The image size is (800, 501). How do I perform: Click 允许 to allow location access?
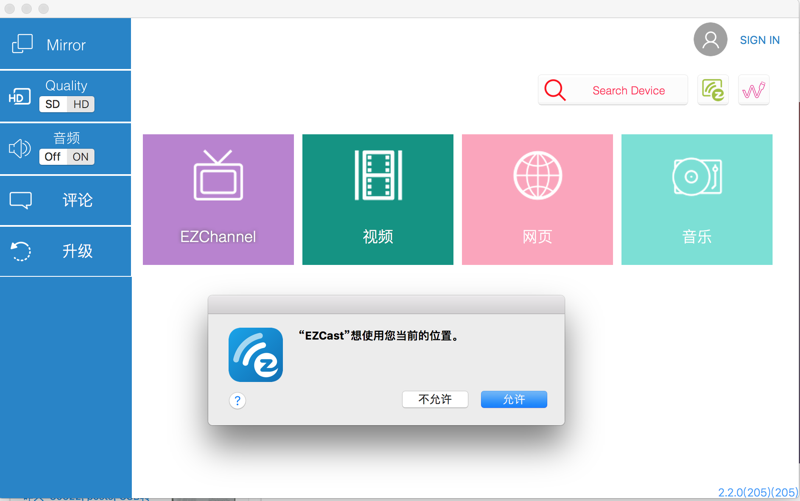pos(514,399)
